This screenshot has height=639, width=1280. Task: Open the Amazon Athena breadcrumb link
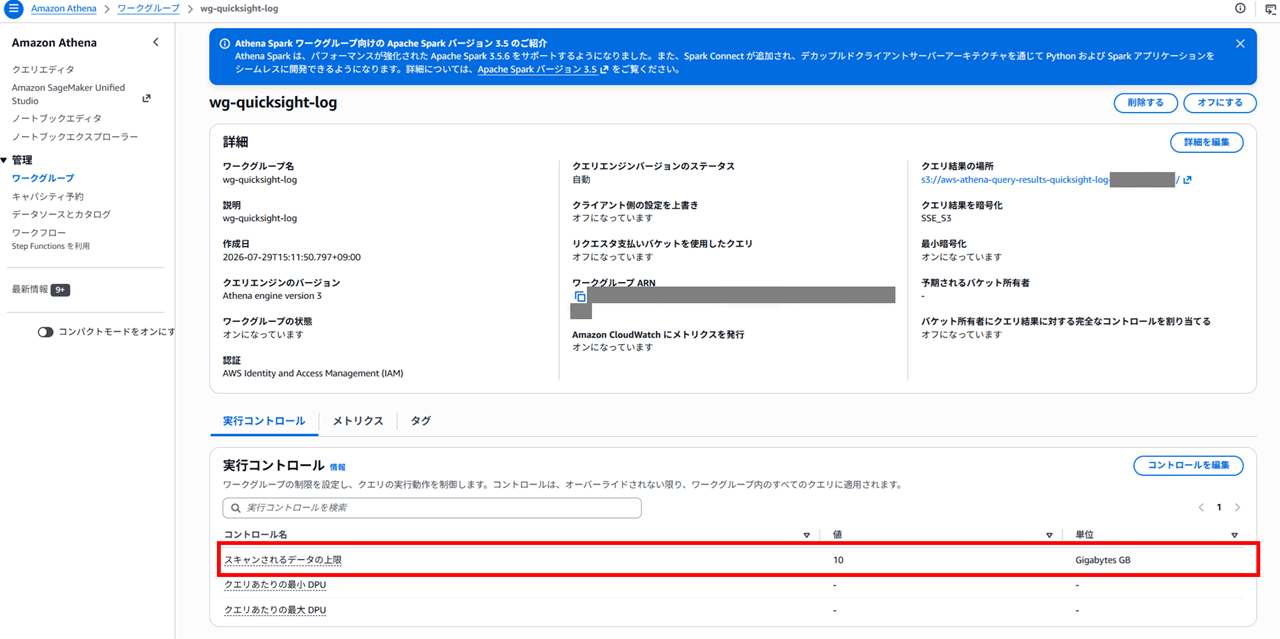64,8
